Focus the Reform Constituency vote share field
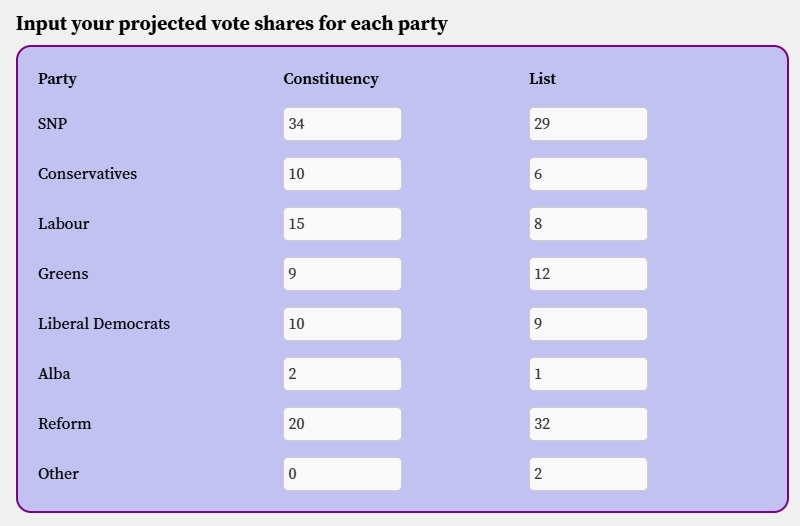The height and width of the screenshot is (526, 800). [x=342, y=424]
